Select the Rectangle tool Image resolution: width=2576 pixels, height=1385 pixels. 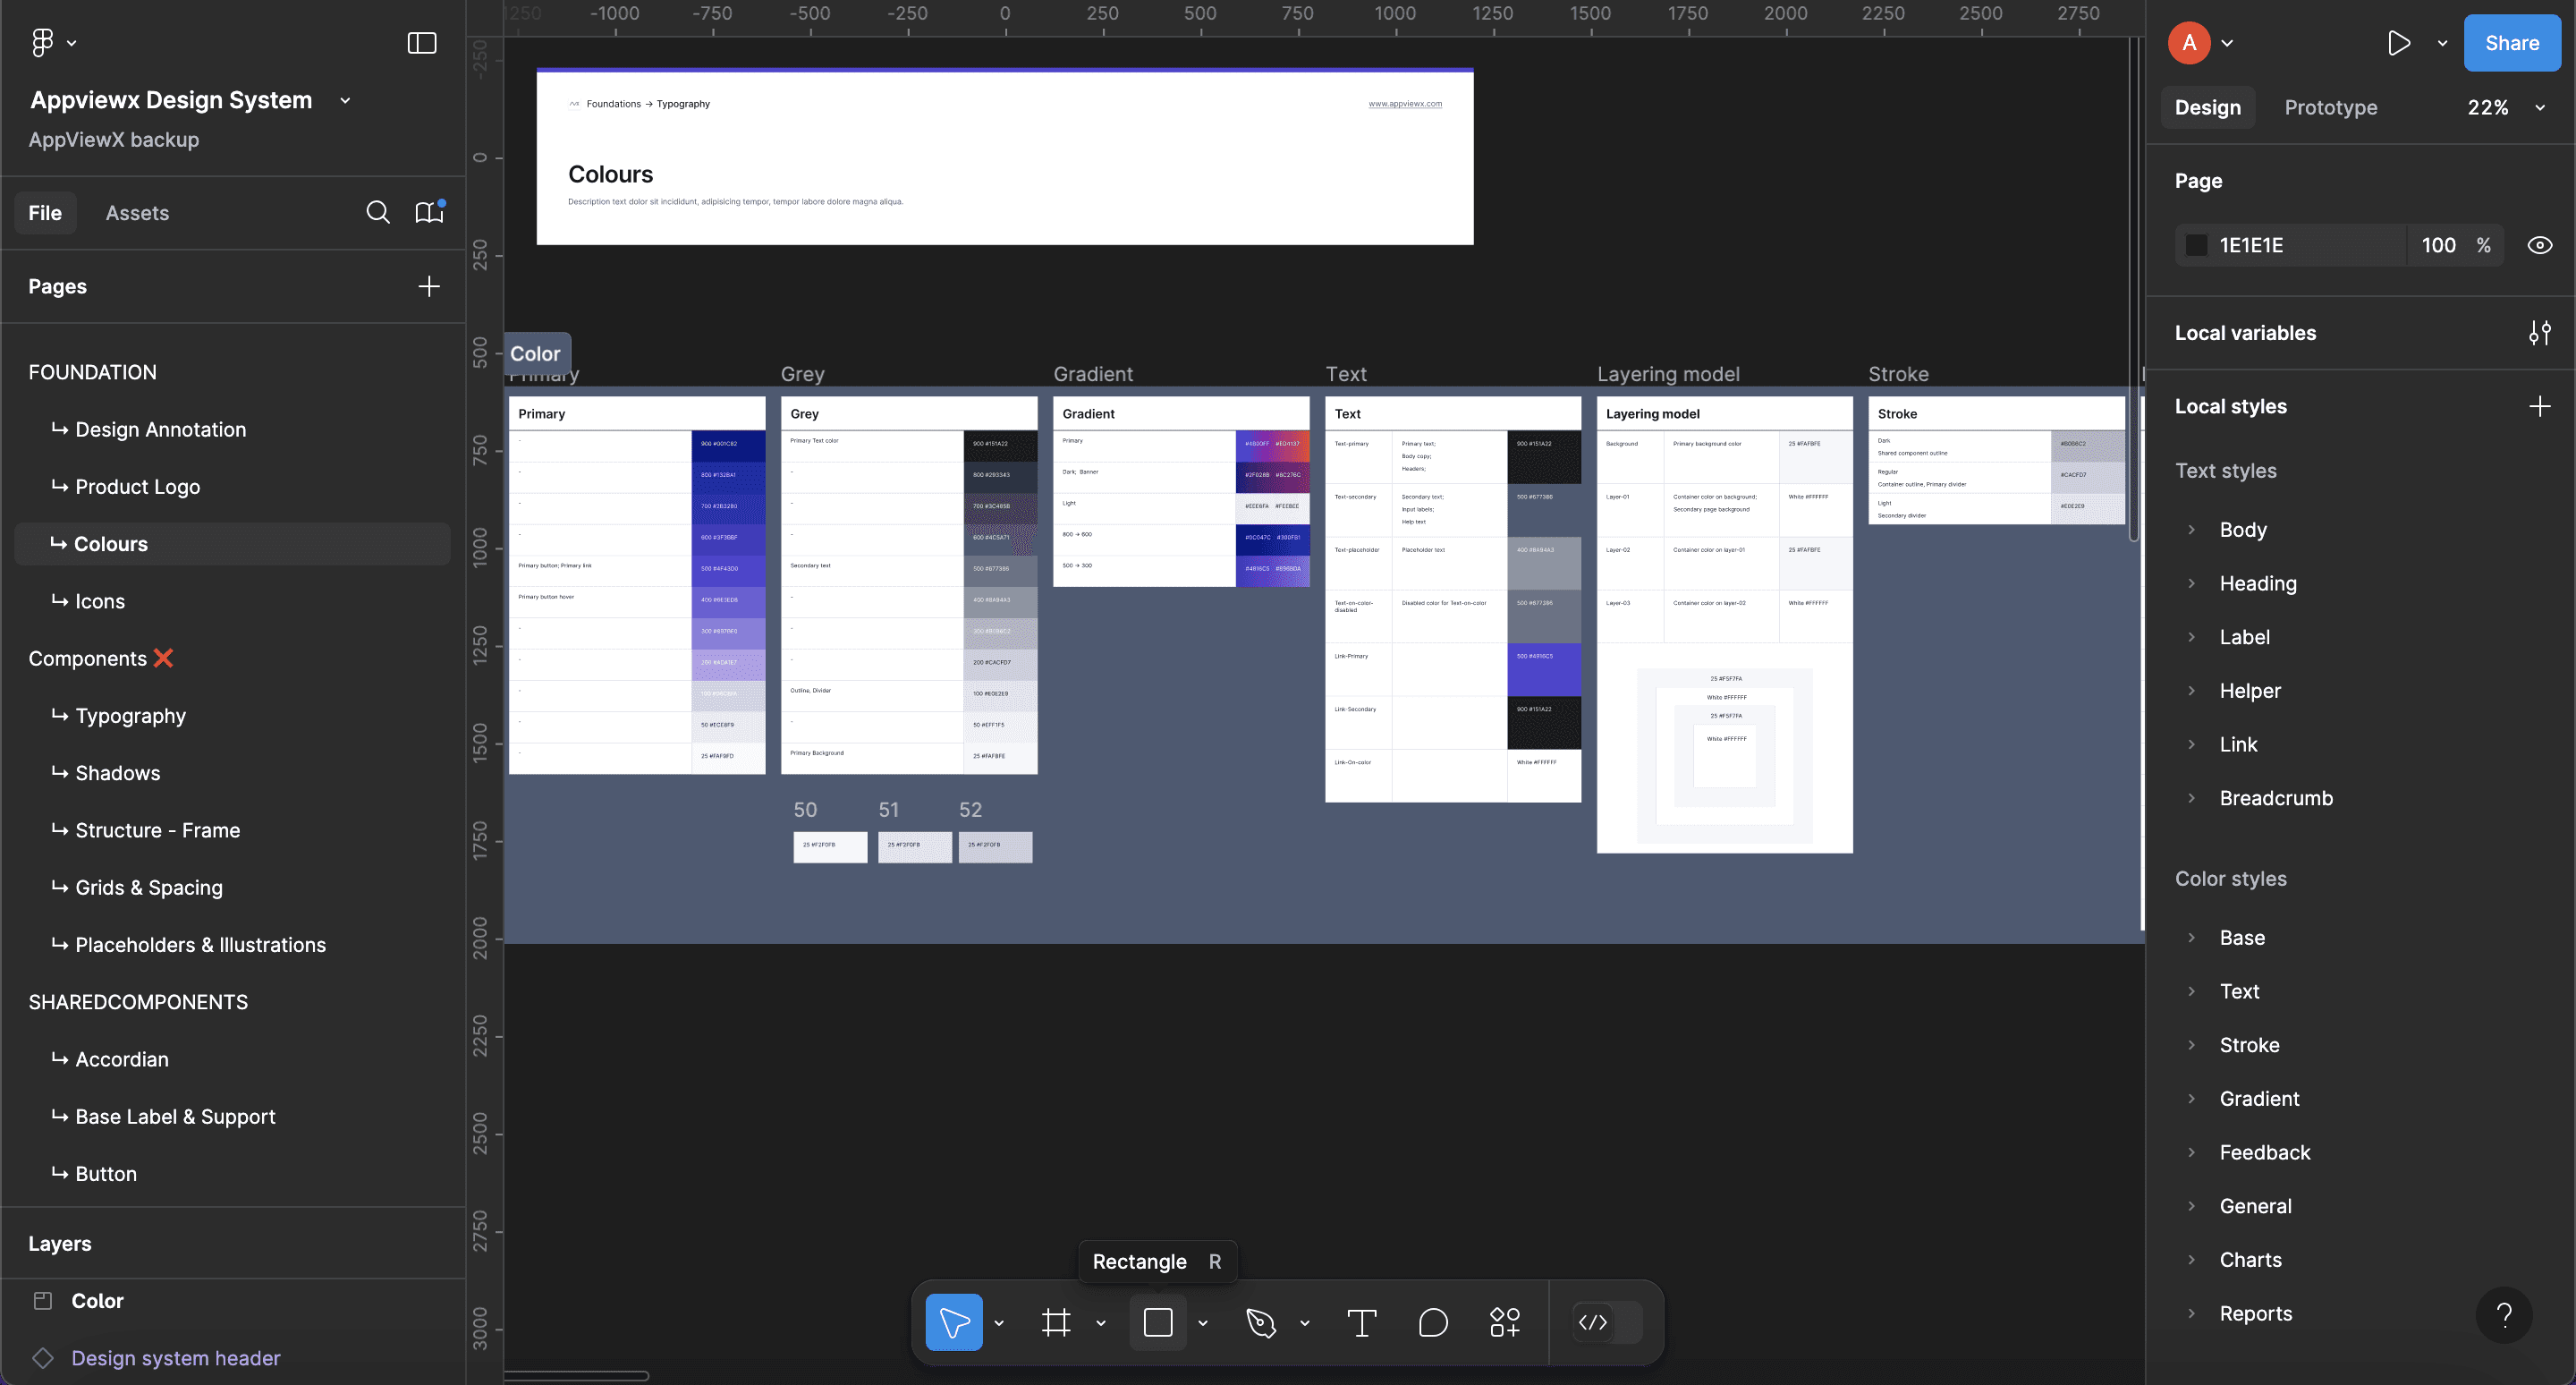[x=1158, y=1322]
